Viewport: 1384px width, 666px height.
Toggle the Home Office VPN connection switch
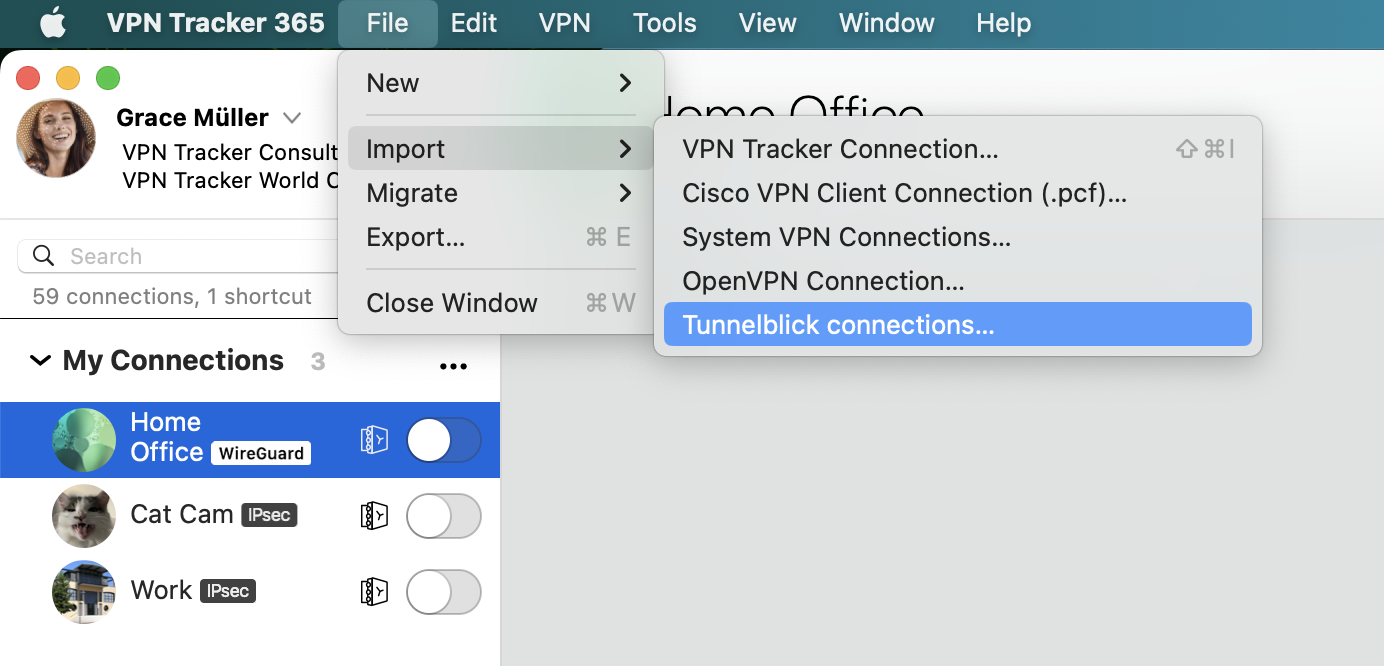pos(443,439)
